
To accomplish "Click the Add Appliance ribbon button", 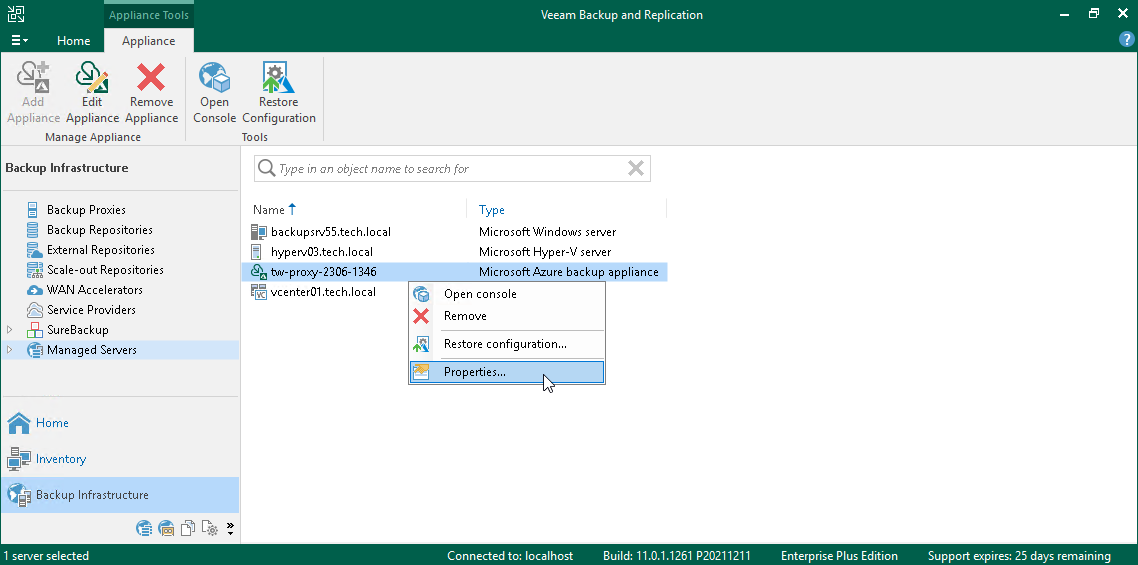I will tap(33, 93).
